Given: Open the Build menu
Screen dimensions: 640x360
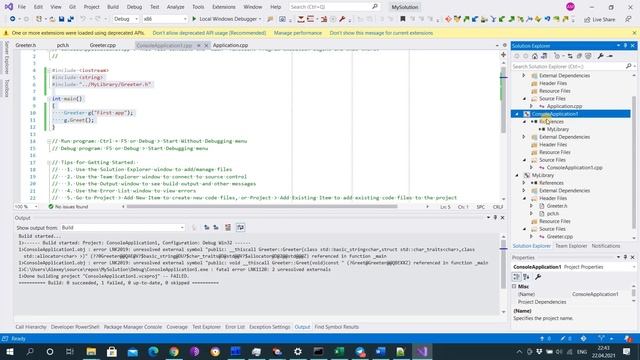Looking at the screenshot, I should click(x=113, y=7).
